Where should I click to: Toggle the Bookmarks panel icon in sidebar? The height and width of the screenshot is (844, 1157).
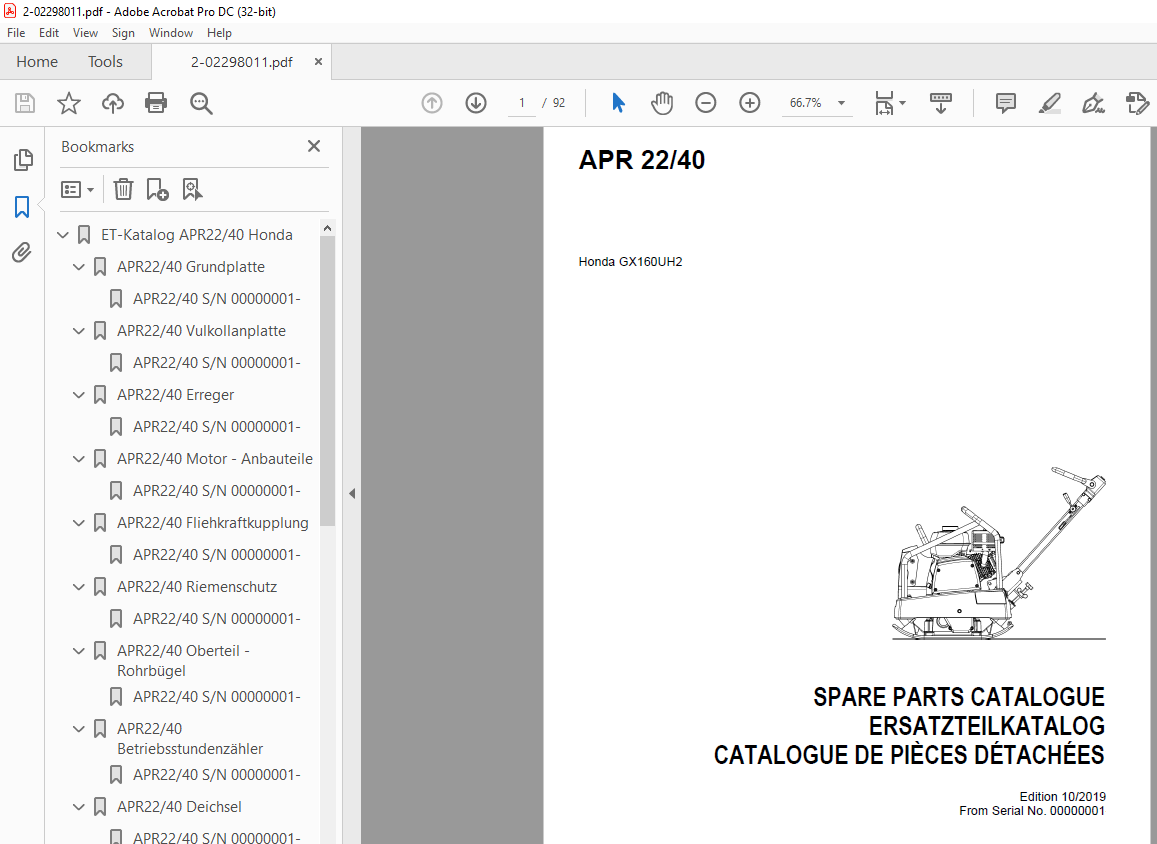pos(22,207)
